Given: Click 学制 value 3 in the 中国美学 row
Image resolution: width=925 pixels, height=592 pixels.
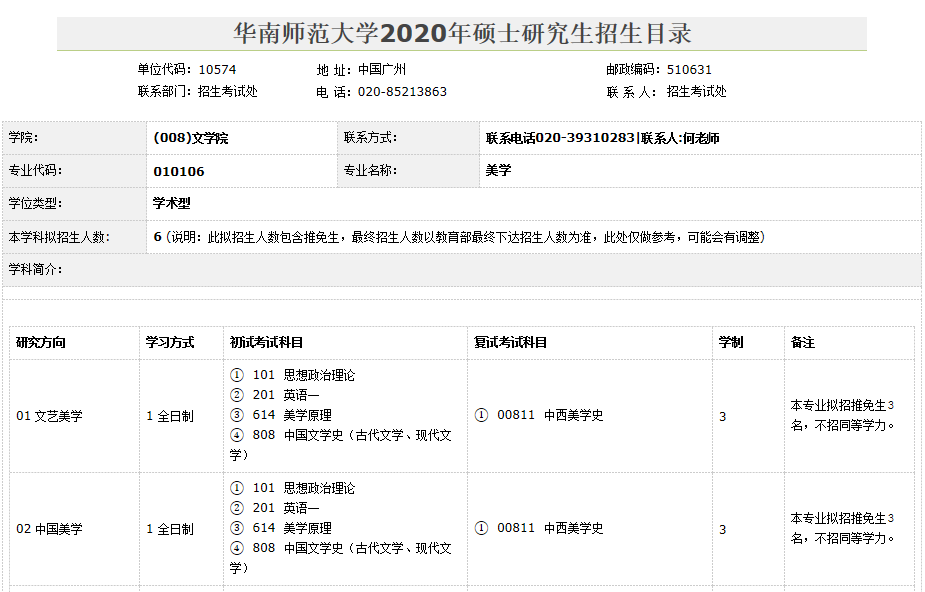Looking at the screenshot, I should pyautogui.click(x=723, y=530).
